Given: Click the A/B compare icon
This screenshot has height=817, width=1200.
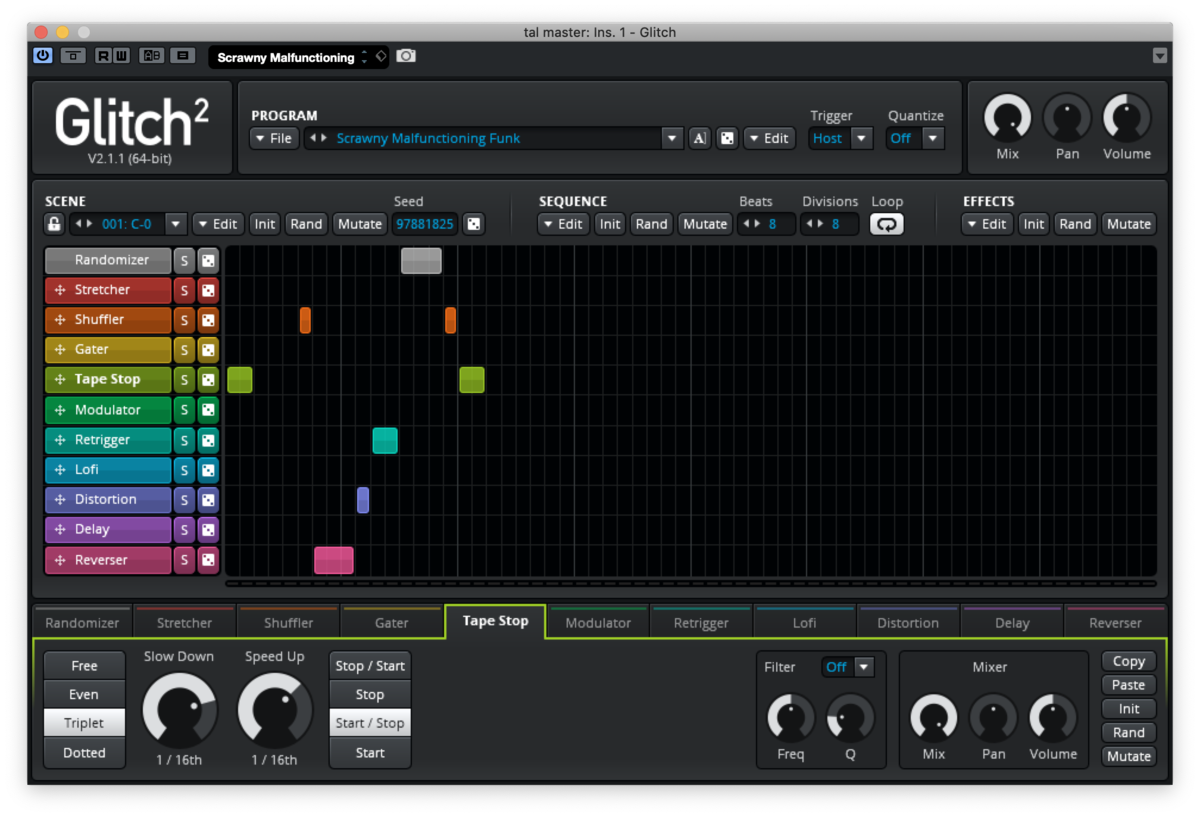Looking at the screenshot, I should (151, 56).
